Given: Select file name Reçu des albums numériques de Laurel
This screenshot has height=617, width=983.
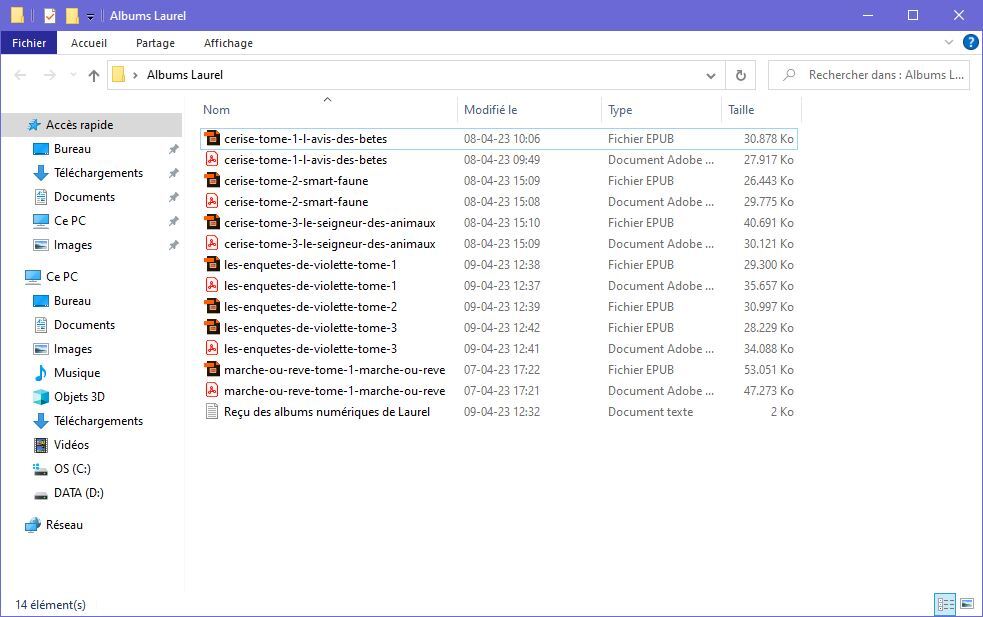Looking at the screenshot, I should (327, 412).
